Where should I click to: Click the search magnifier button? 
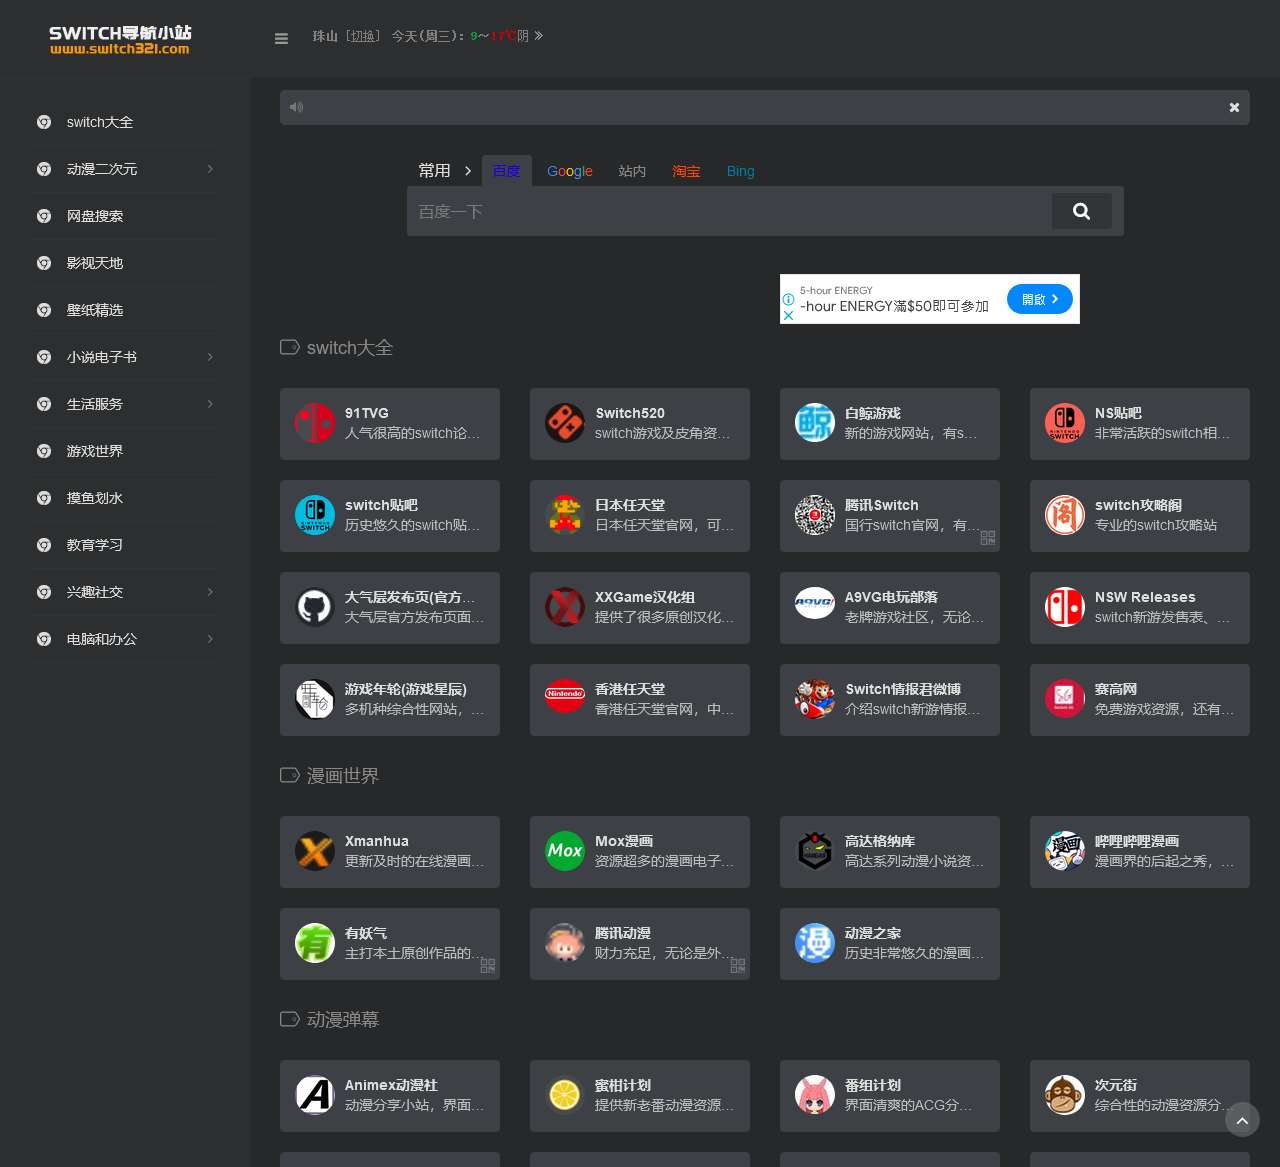[x=1081, y=211]
